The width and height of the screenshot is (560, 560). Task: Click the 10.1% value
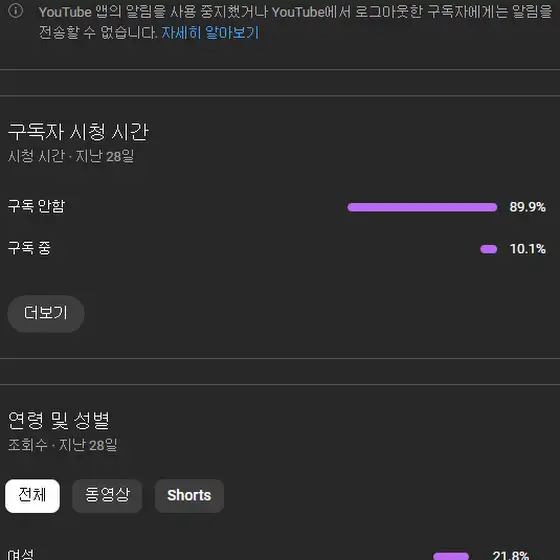coord(527,249)
